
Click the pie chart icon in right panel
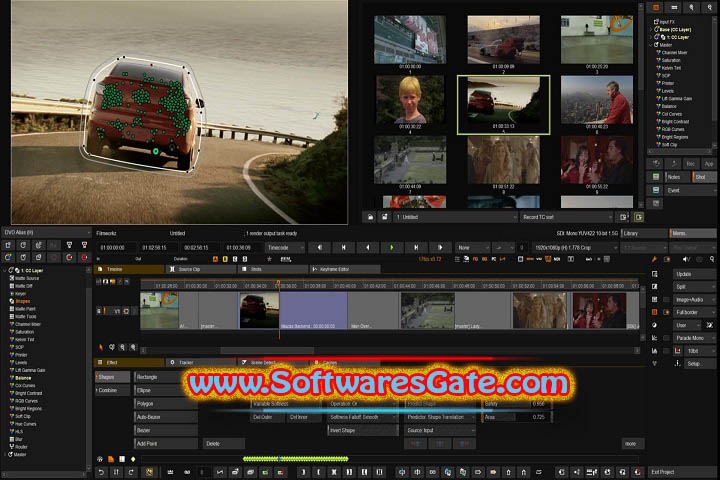point(655,325)
